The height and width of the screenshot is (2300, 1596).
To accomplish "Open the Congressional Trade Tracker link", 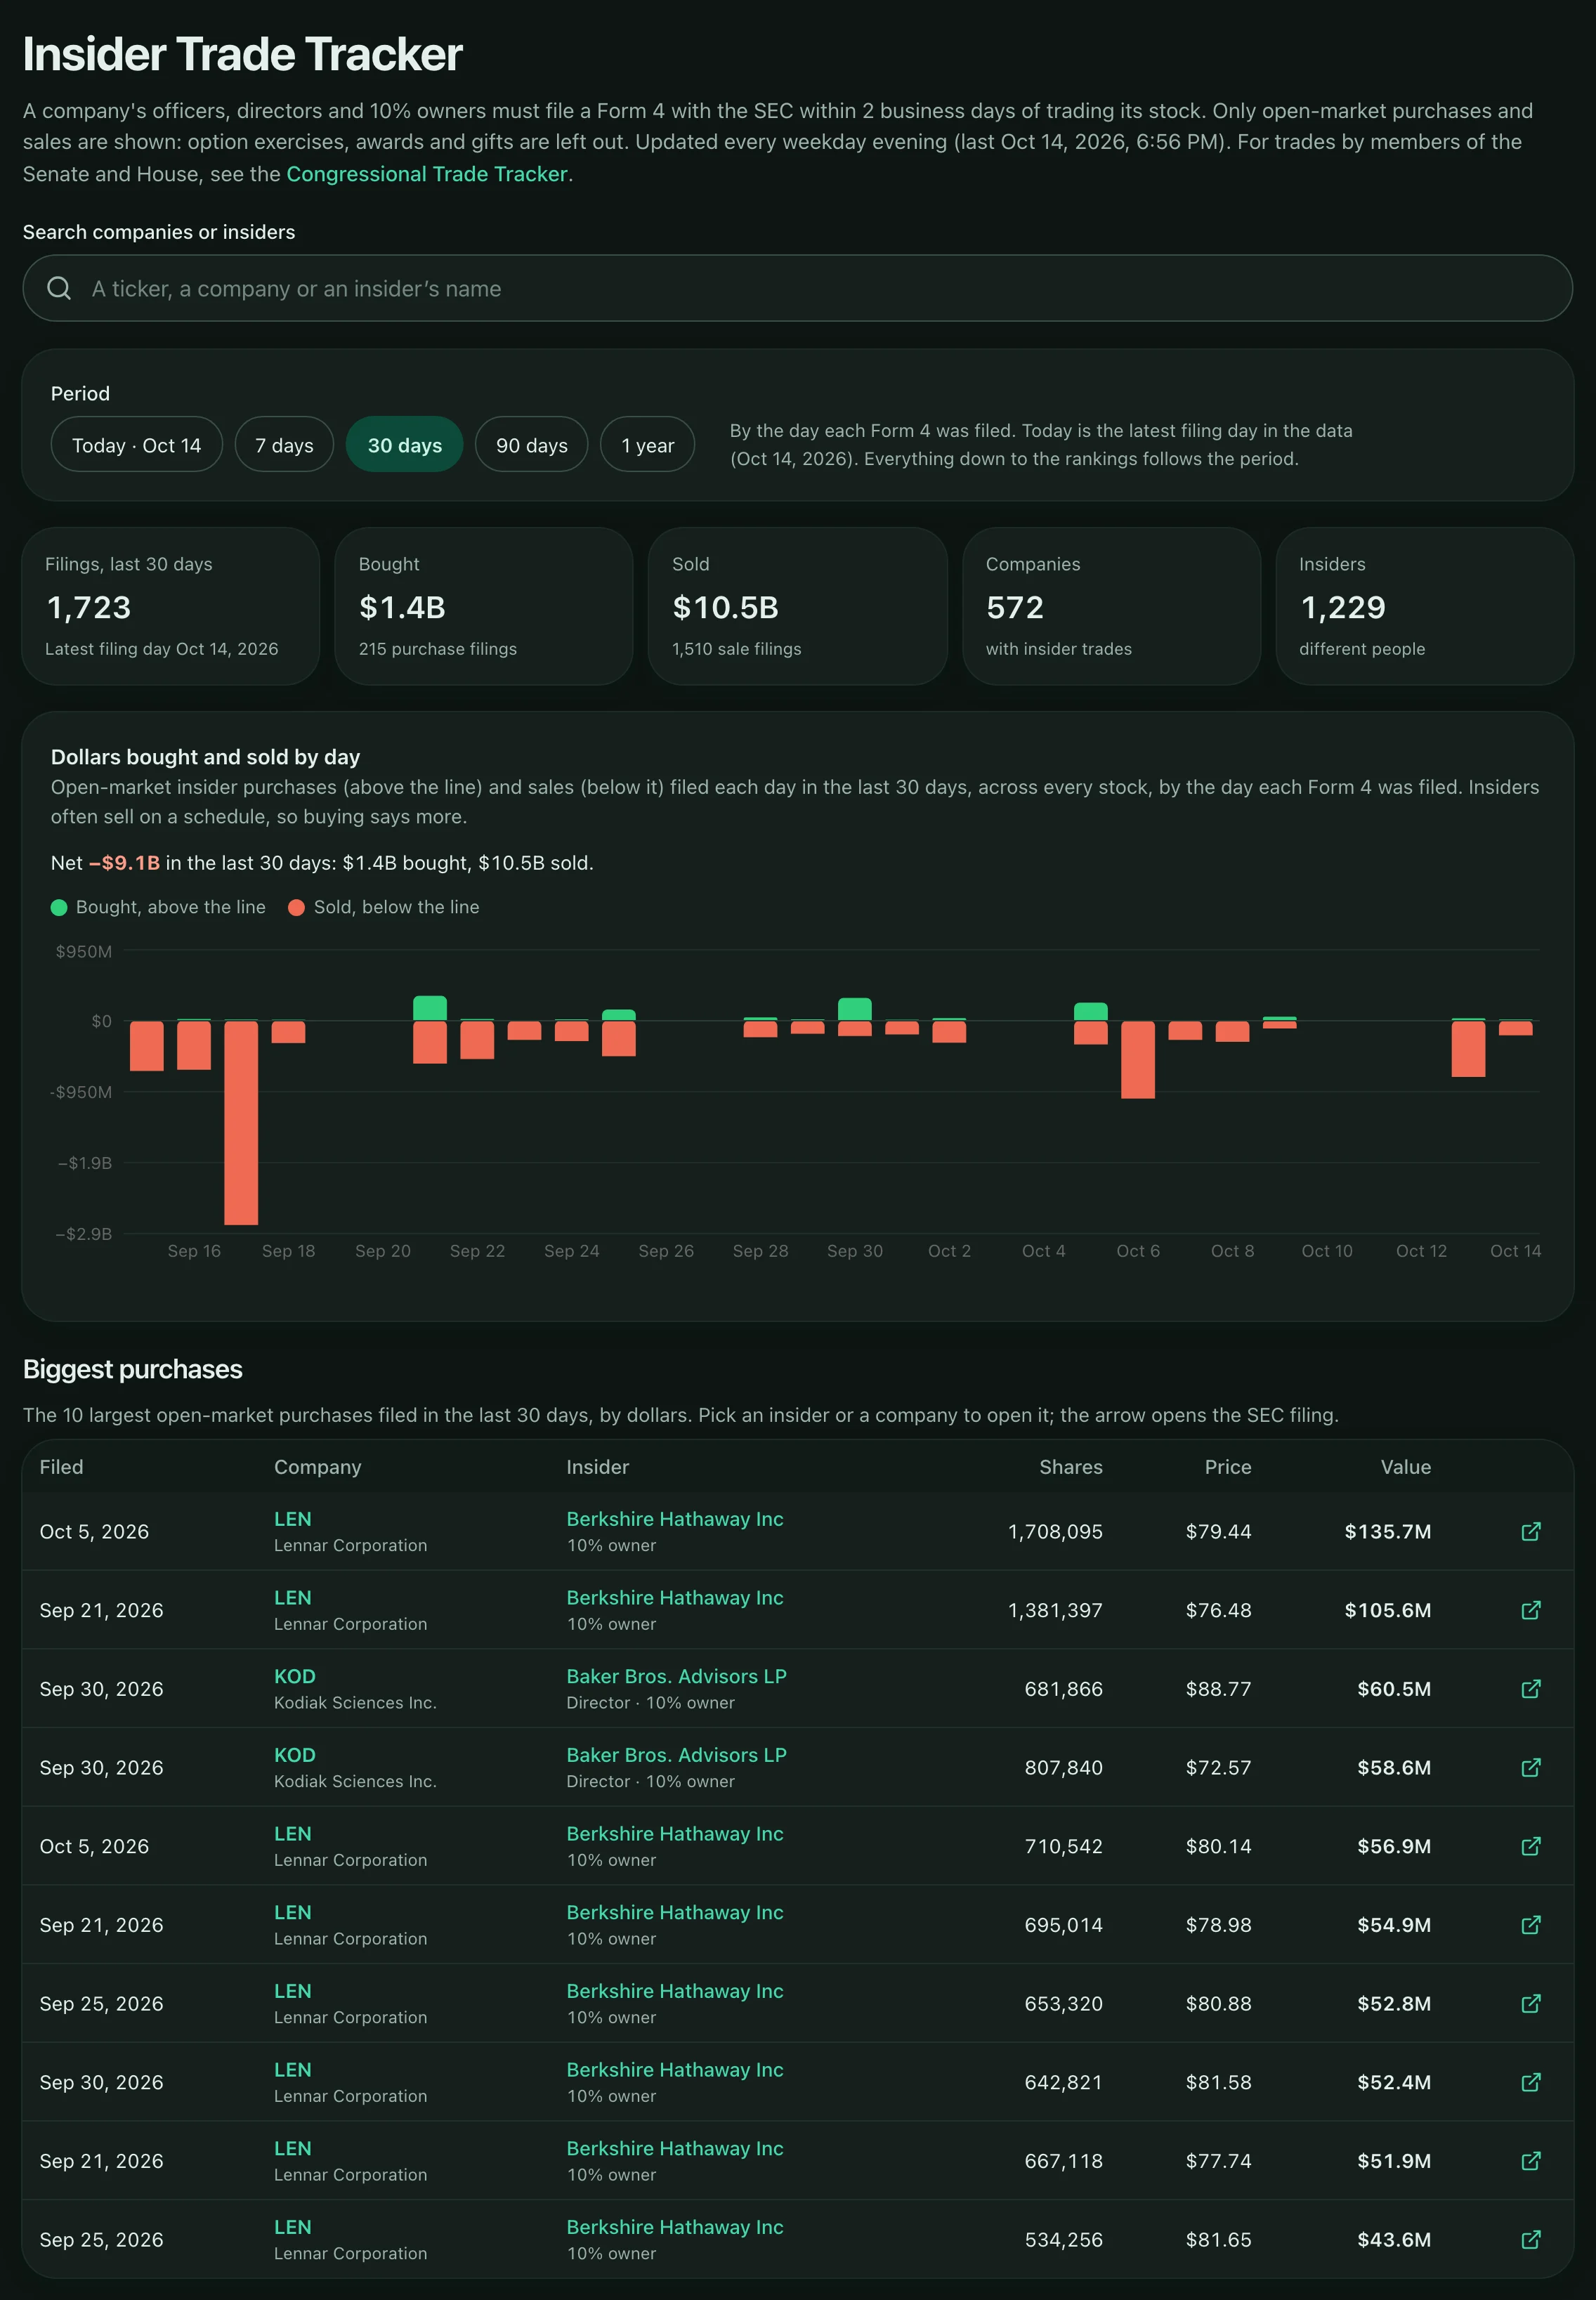I will pos(427,174).
